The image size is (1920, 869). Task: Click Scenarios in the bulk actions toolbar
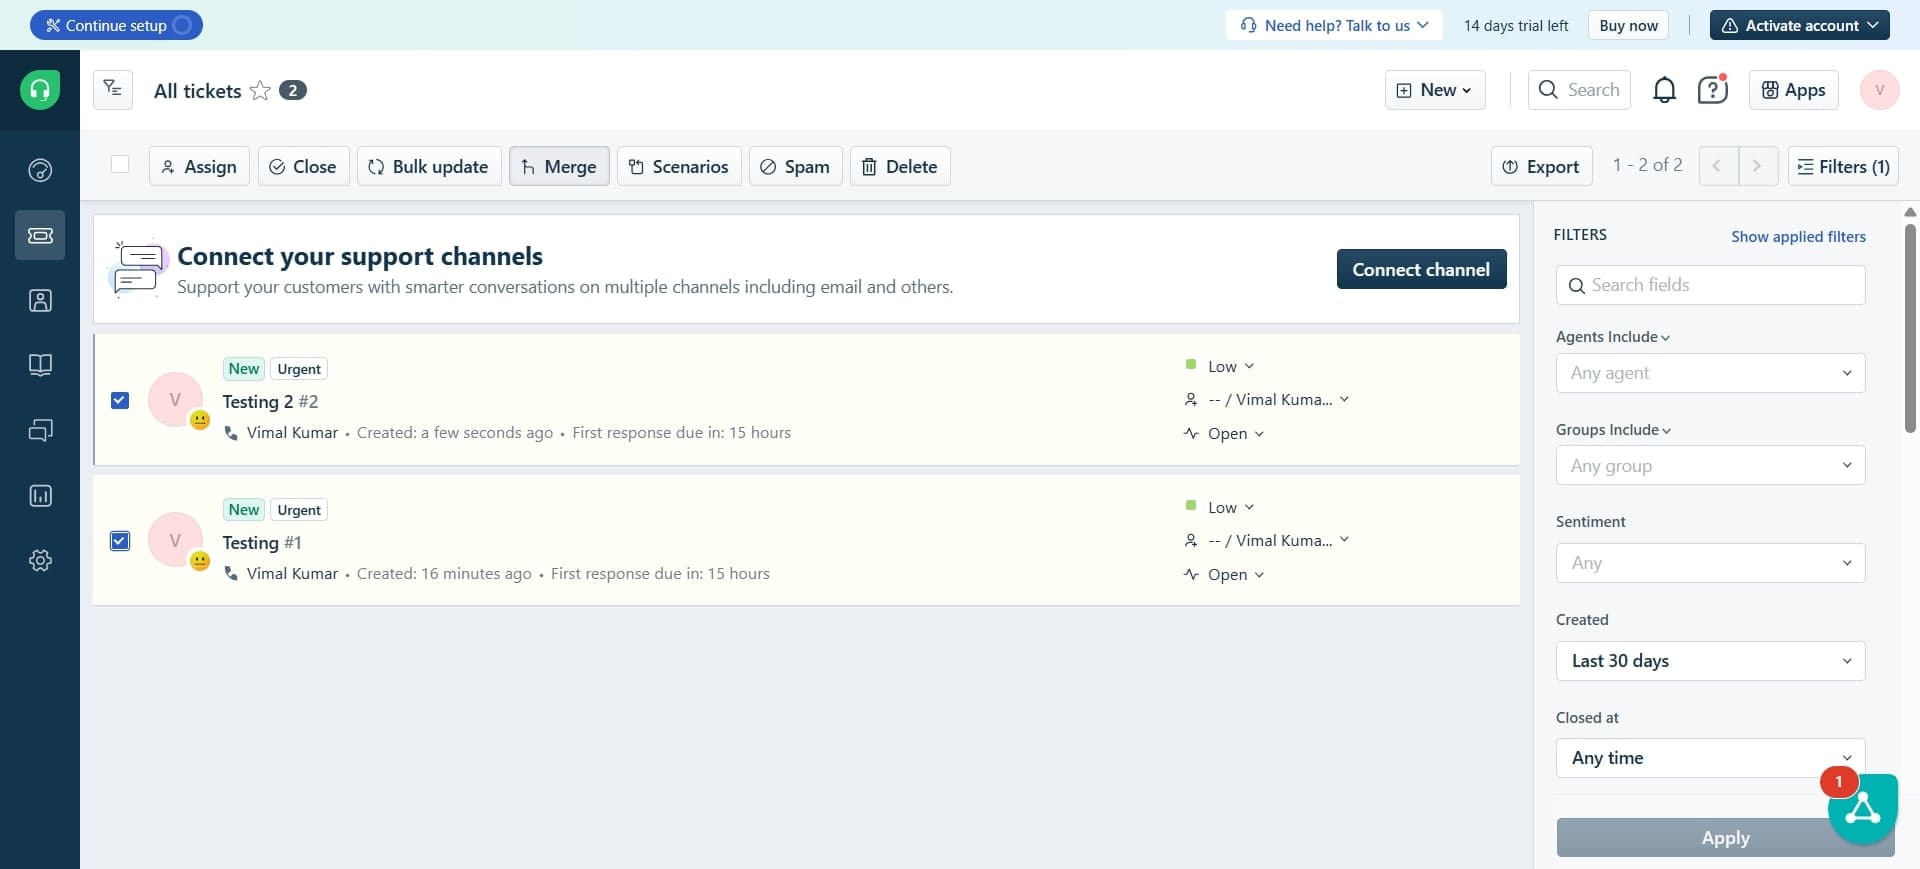pyautogui.click(x=679, y=166)
